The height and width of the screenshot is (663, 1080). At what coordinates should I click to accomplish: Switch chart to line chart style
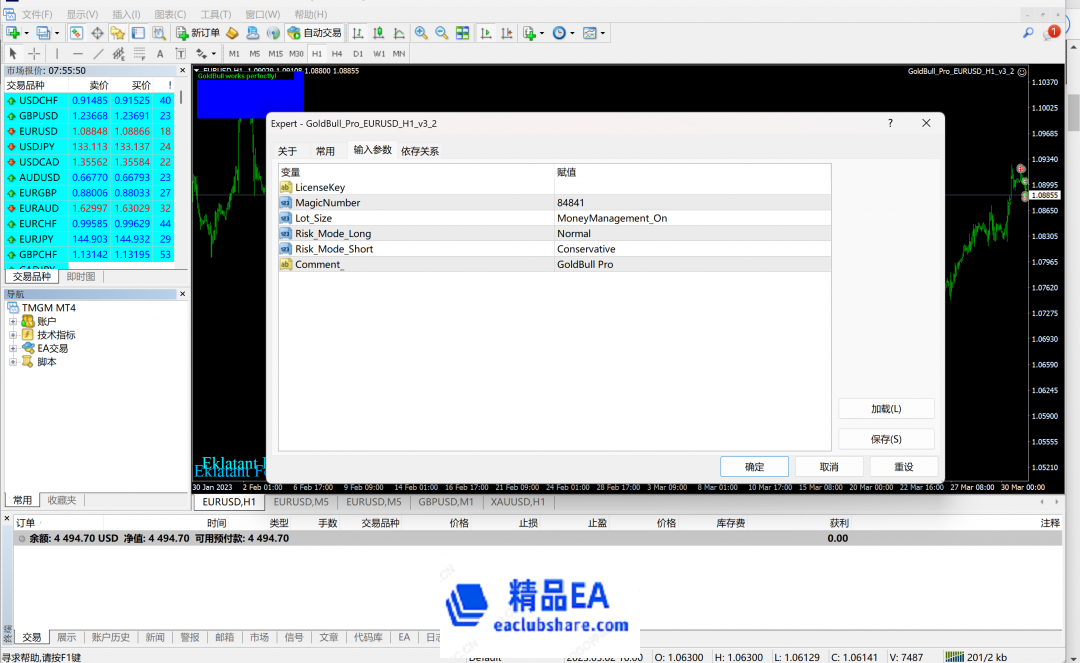[399, 32]
